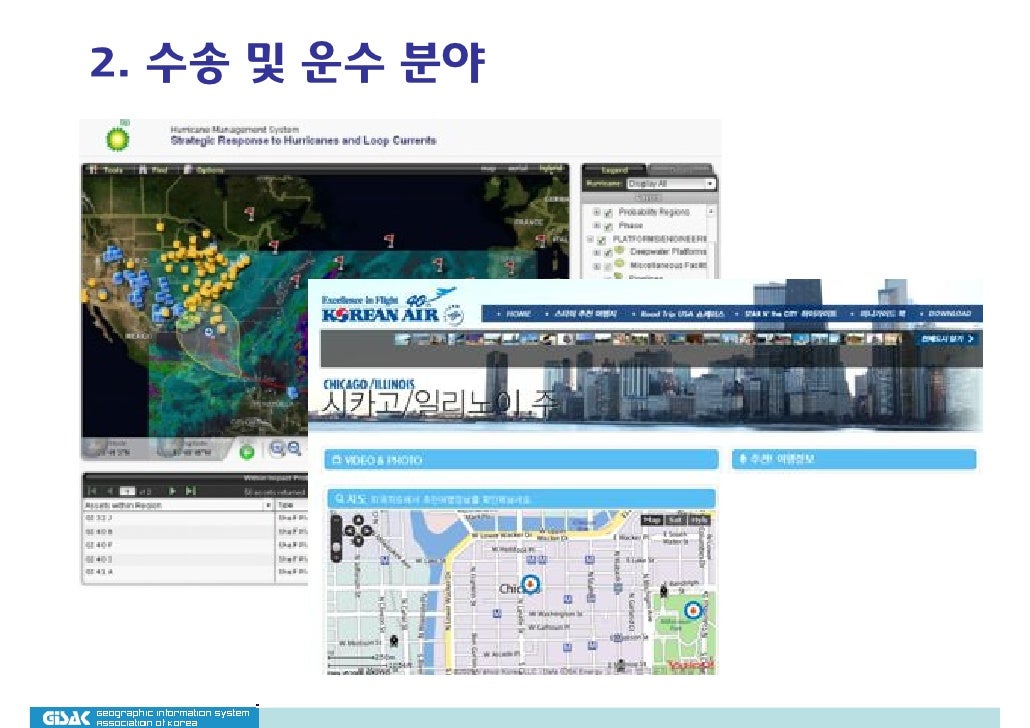Screen dimensions: 1030x728
Task: Switch Chicago map to Sat view
Action: click(x=675, y=520)
